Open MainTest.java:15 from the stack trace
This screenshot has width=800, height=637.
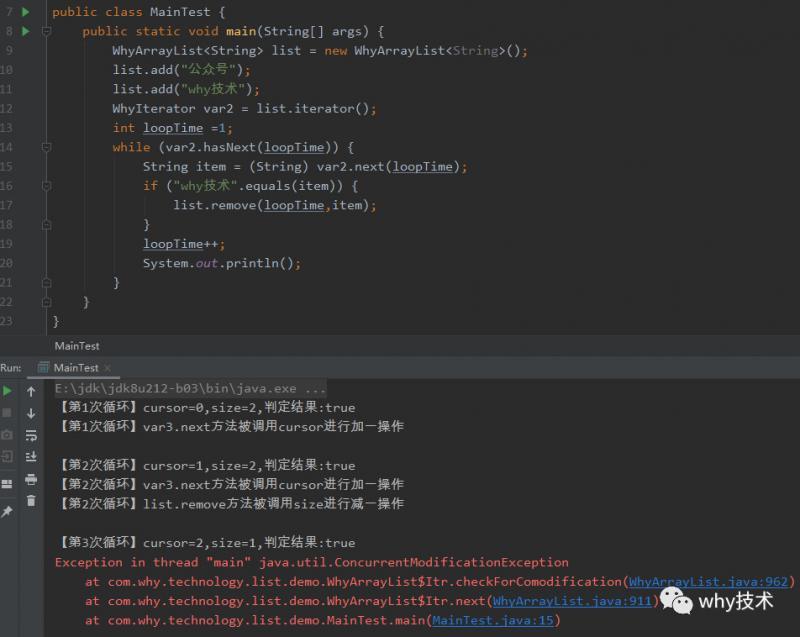[x=493, y=620]
